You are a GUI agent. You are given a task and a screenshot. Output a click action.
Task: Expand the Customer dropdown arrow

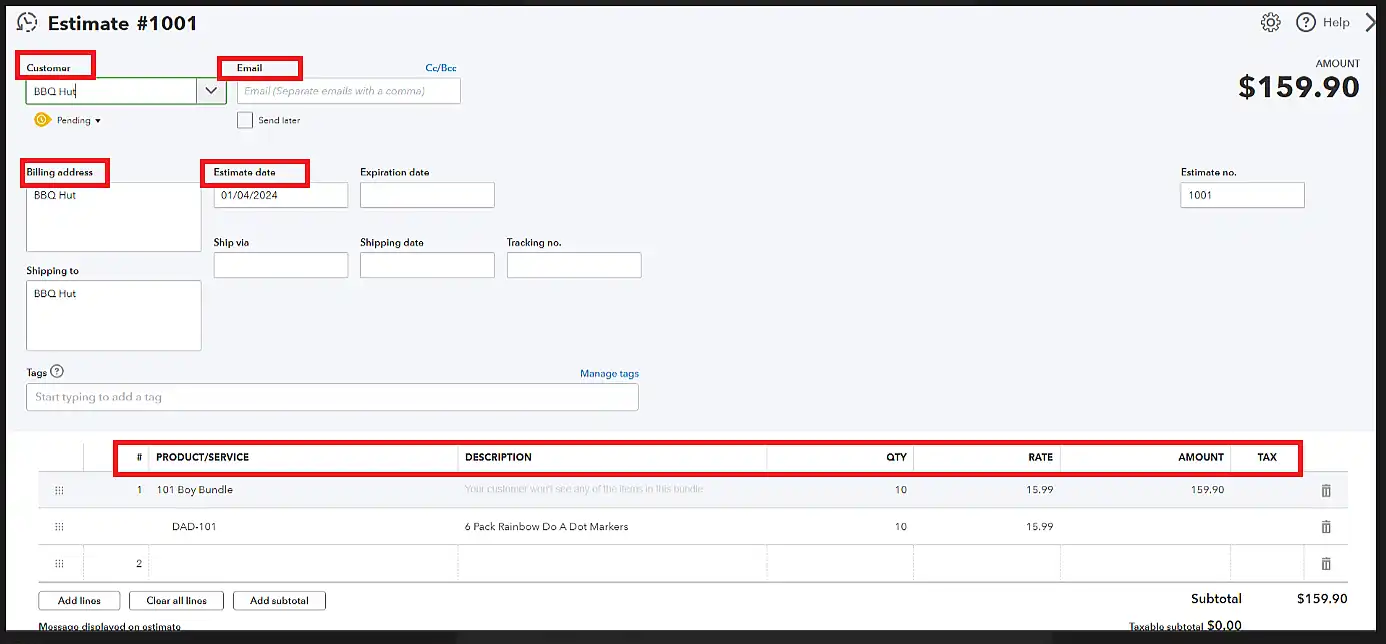[211, 91]
